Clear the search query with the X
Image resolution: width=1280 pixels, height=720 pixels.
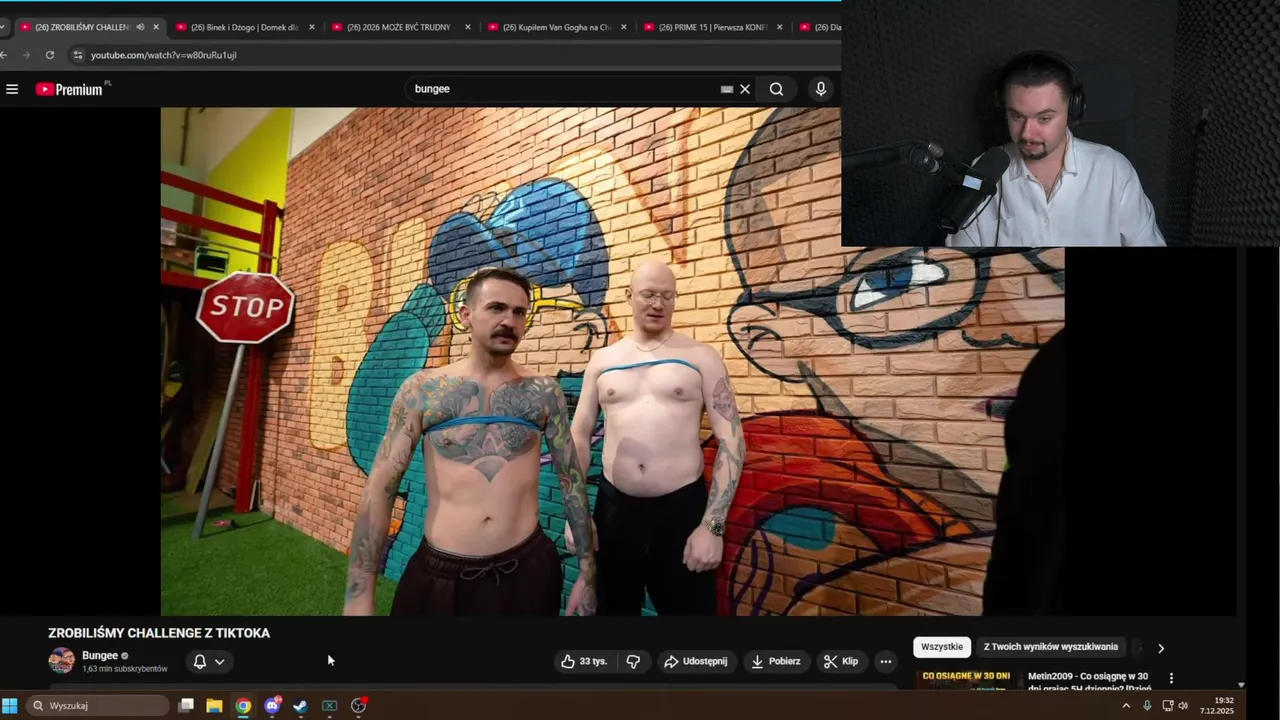(745, 89)
